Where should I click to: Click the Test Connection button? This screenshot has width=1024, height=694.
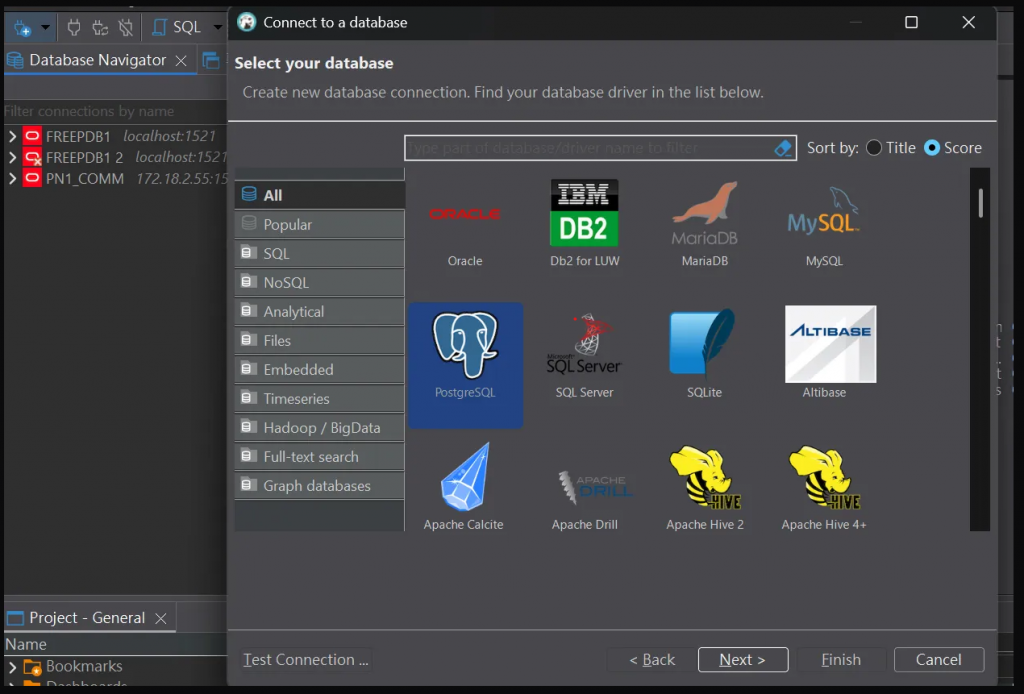tap(306, 659)
